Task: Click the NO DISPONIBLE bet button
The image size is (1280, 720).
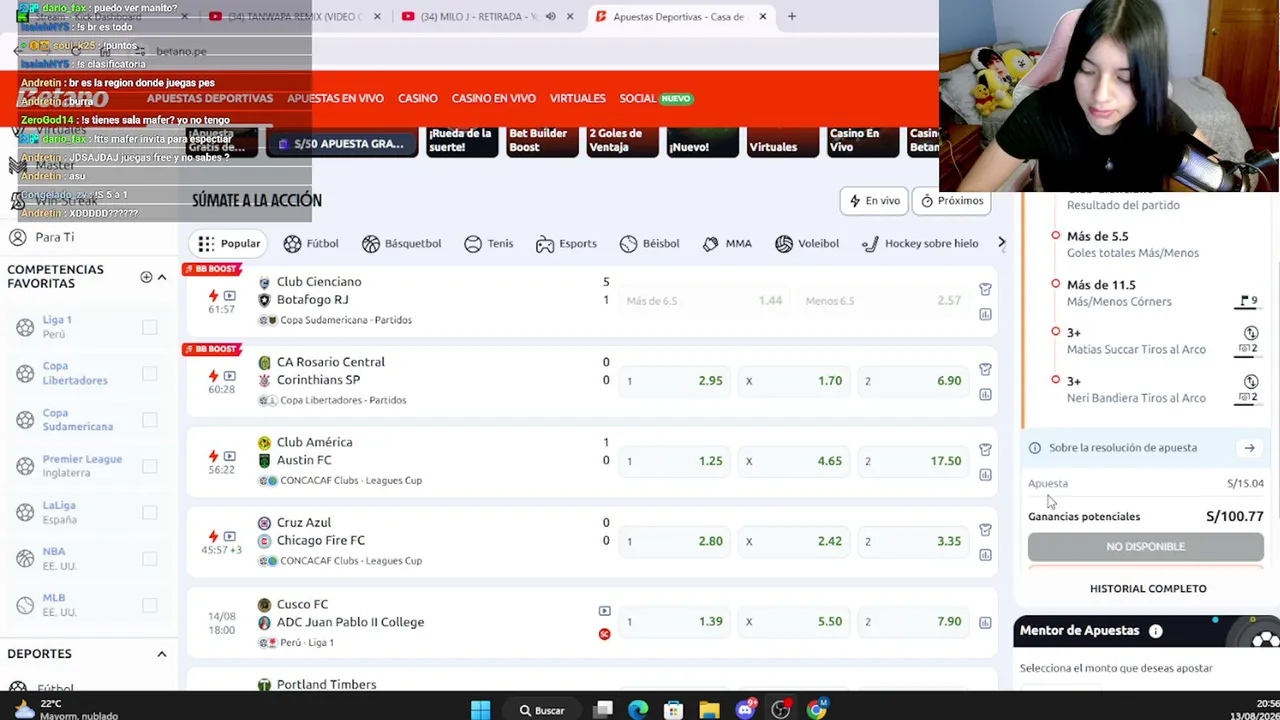Action: (1146, 546)
